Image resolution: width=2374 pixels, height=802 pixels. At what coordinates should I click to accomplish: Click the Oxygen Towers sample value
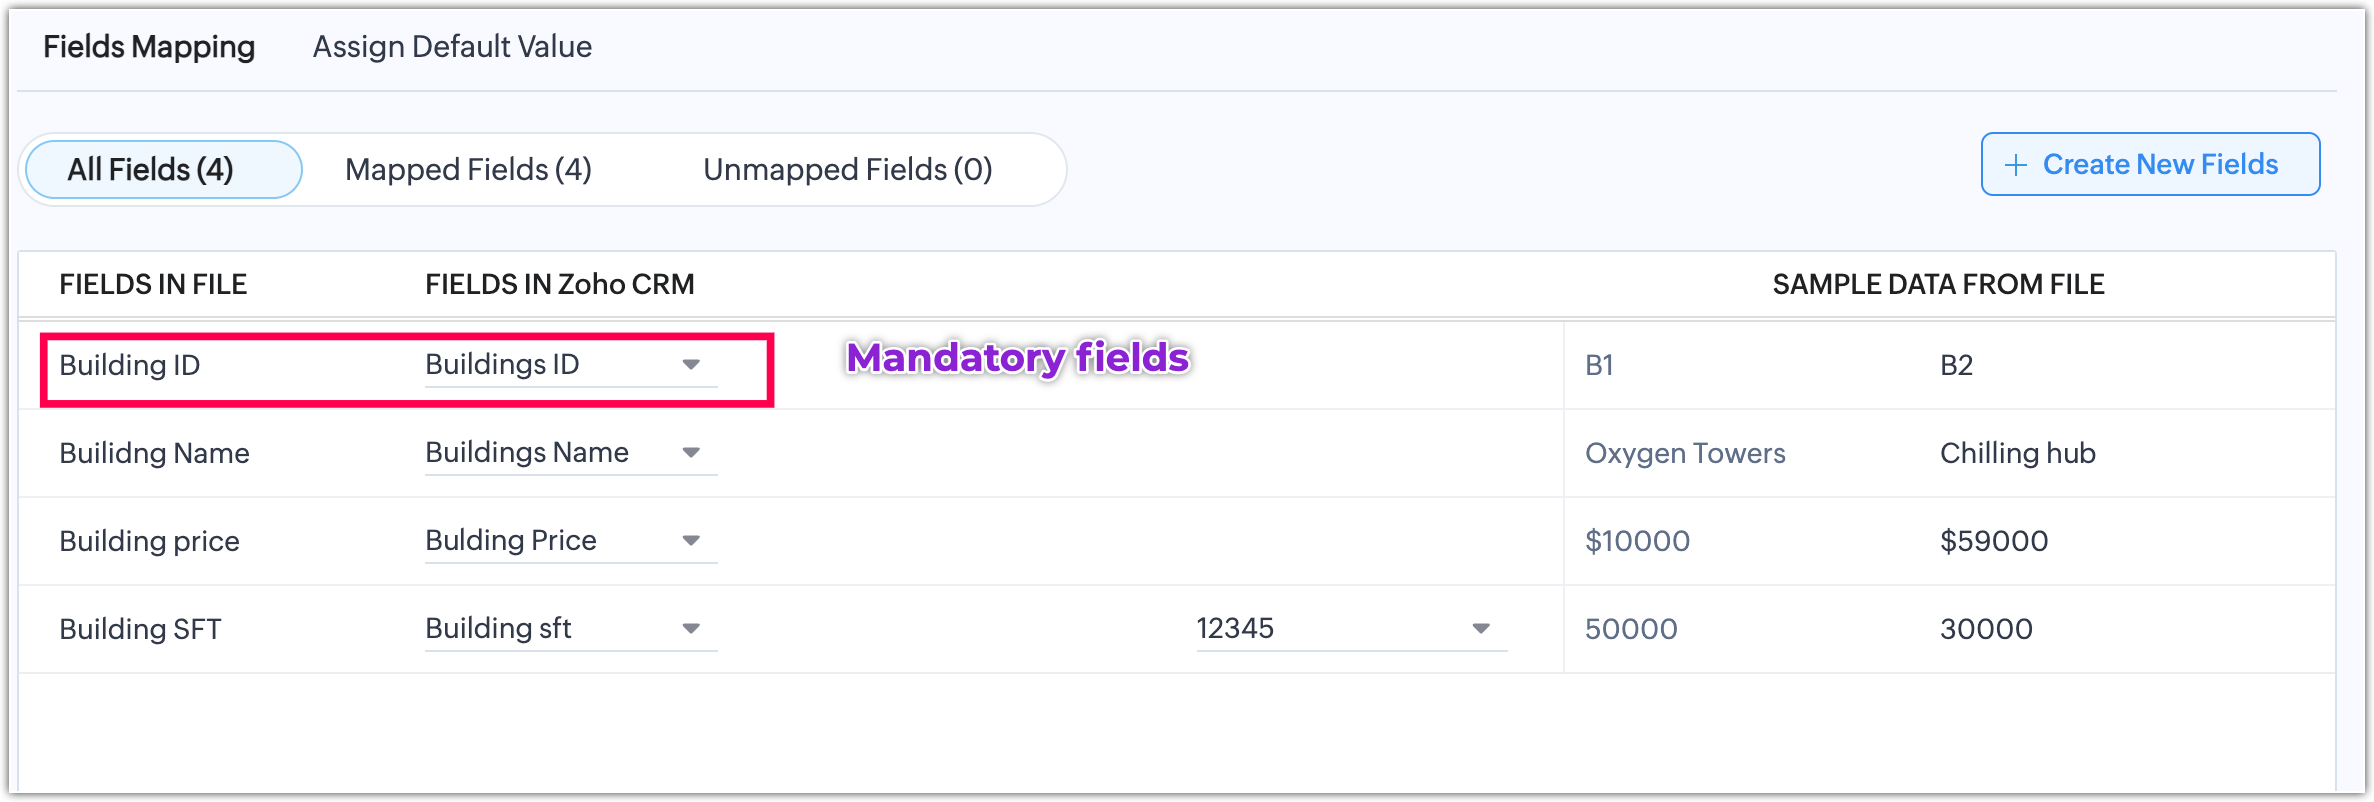(1685, 453)
